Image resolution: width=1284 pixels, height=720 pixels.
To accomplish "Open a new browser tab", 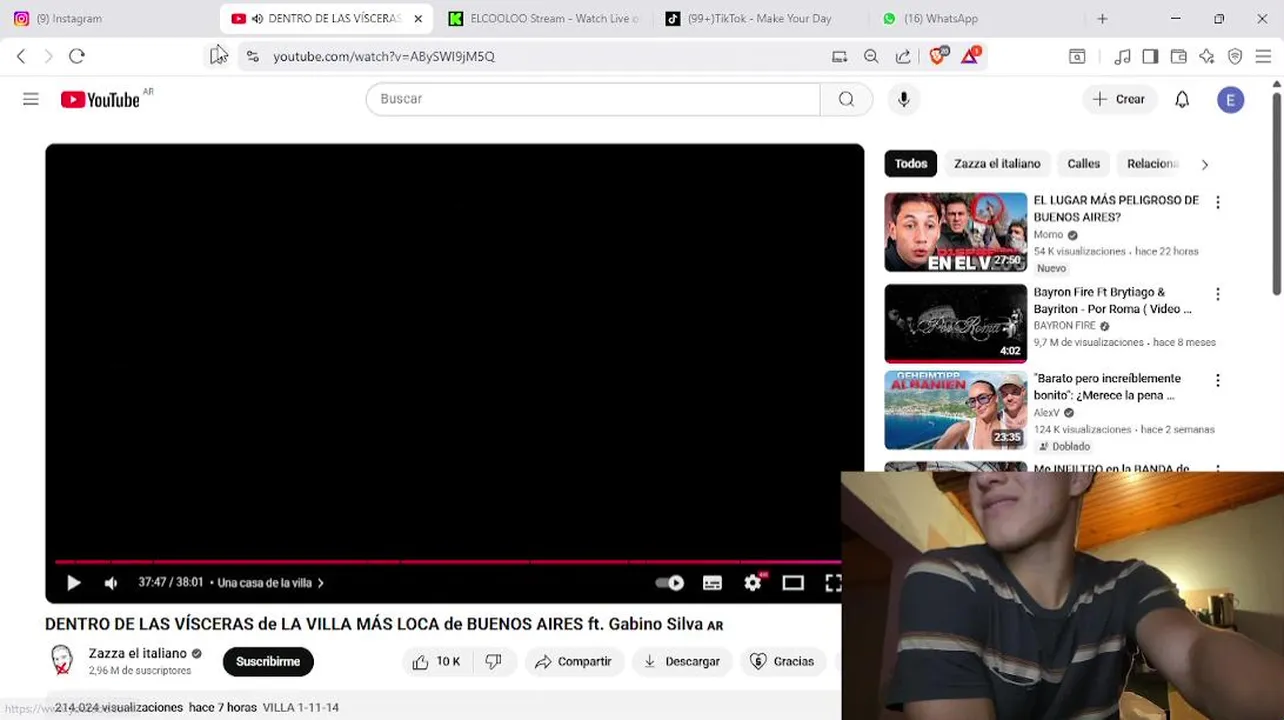I will [x=1102, y=18].
